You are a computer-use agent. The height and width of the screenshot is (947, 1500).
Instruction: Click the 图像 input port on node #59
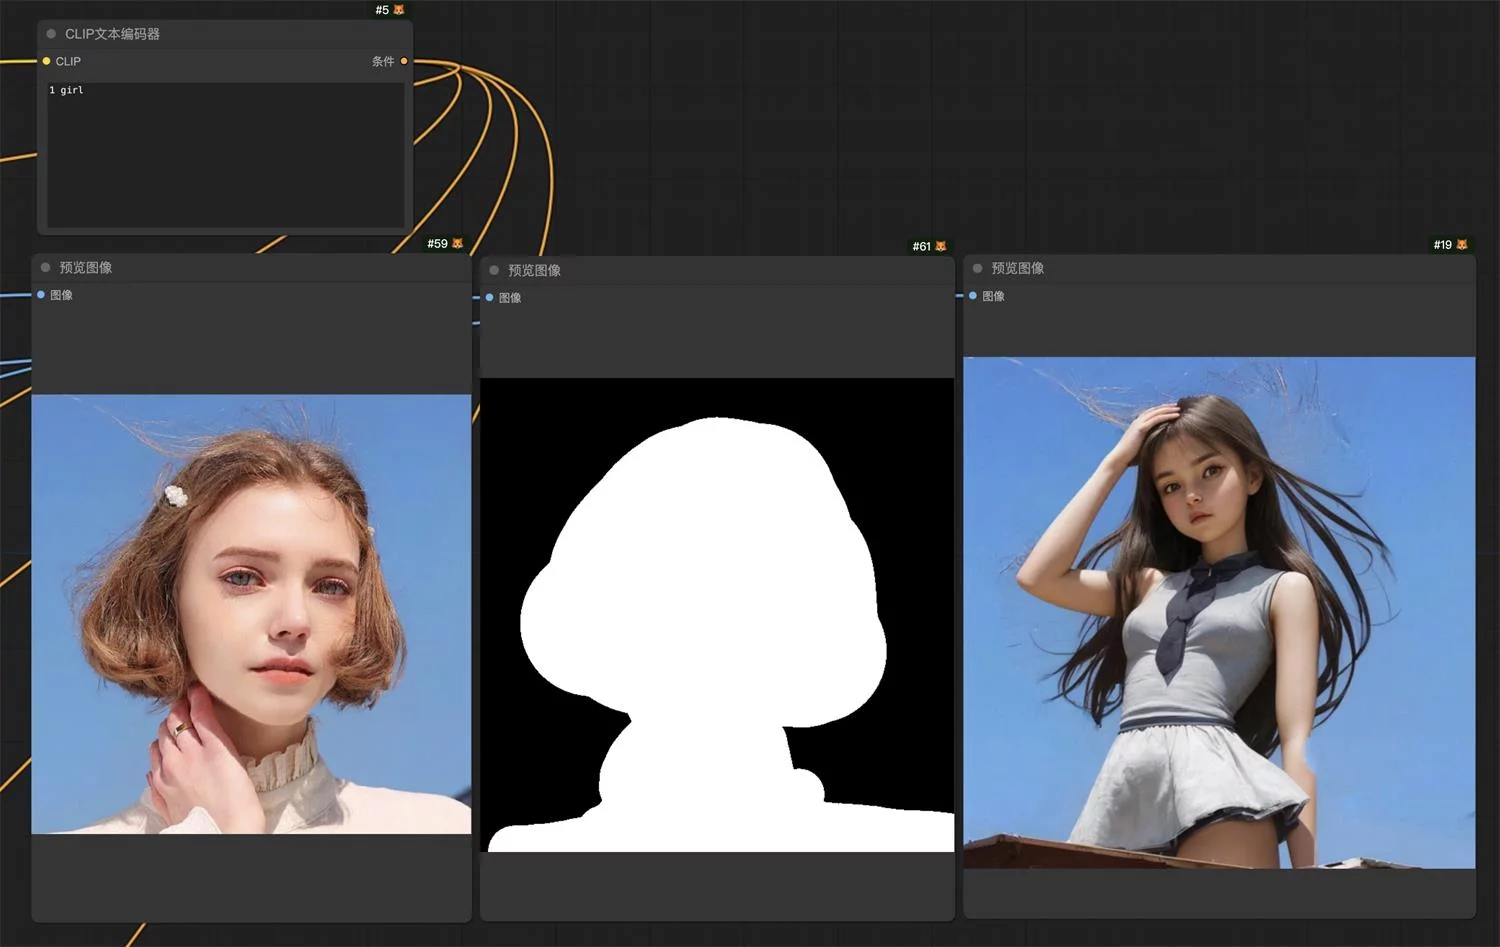41,295
